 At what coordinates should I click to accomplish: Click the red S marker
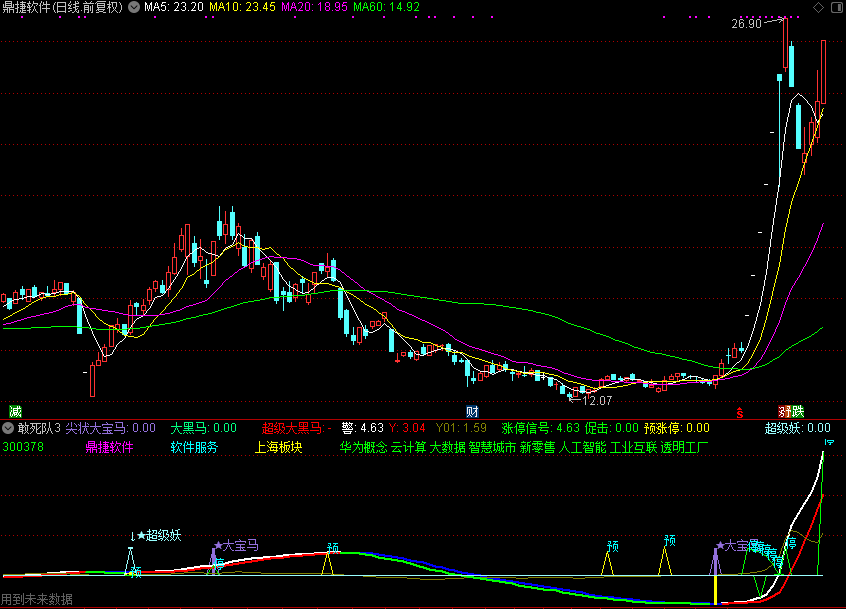click(x=740, y=413)
